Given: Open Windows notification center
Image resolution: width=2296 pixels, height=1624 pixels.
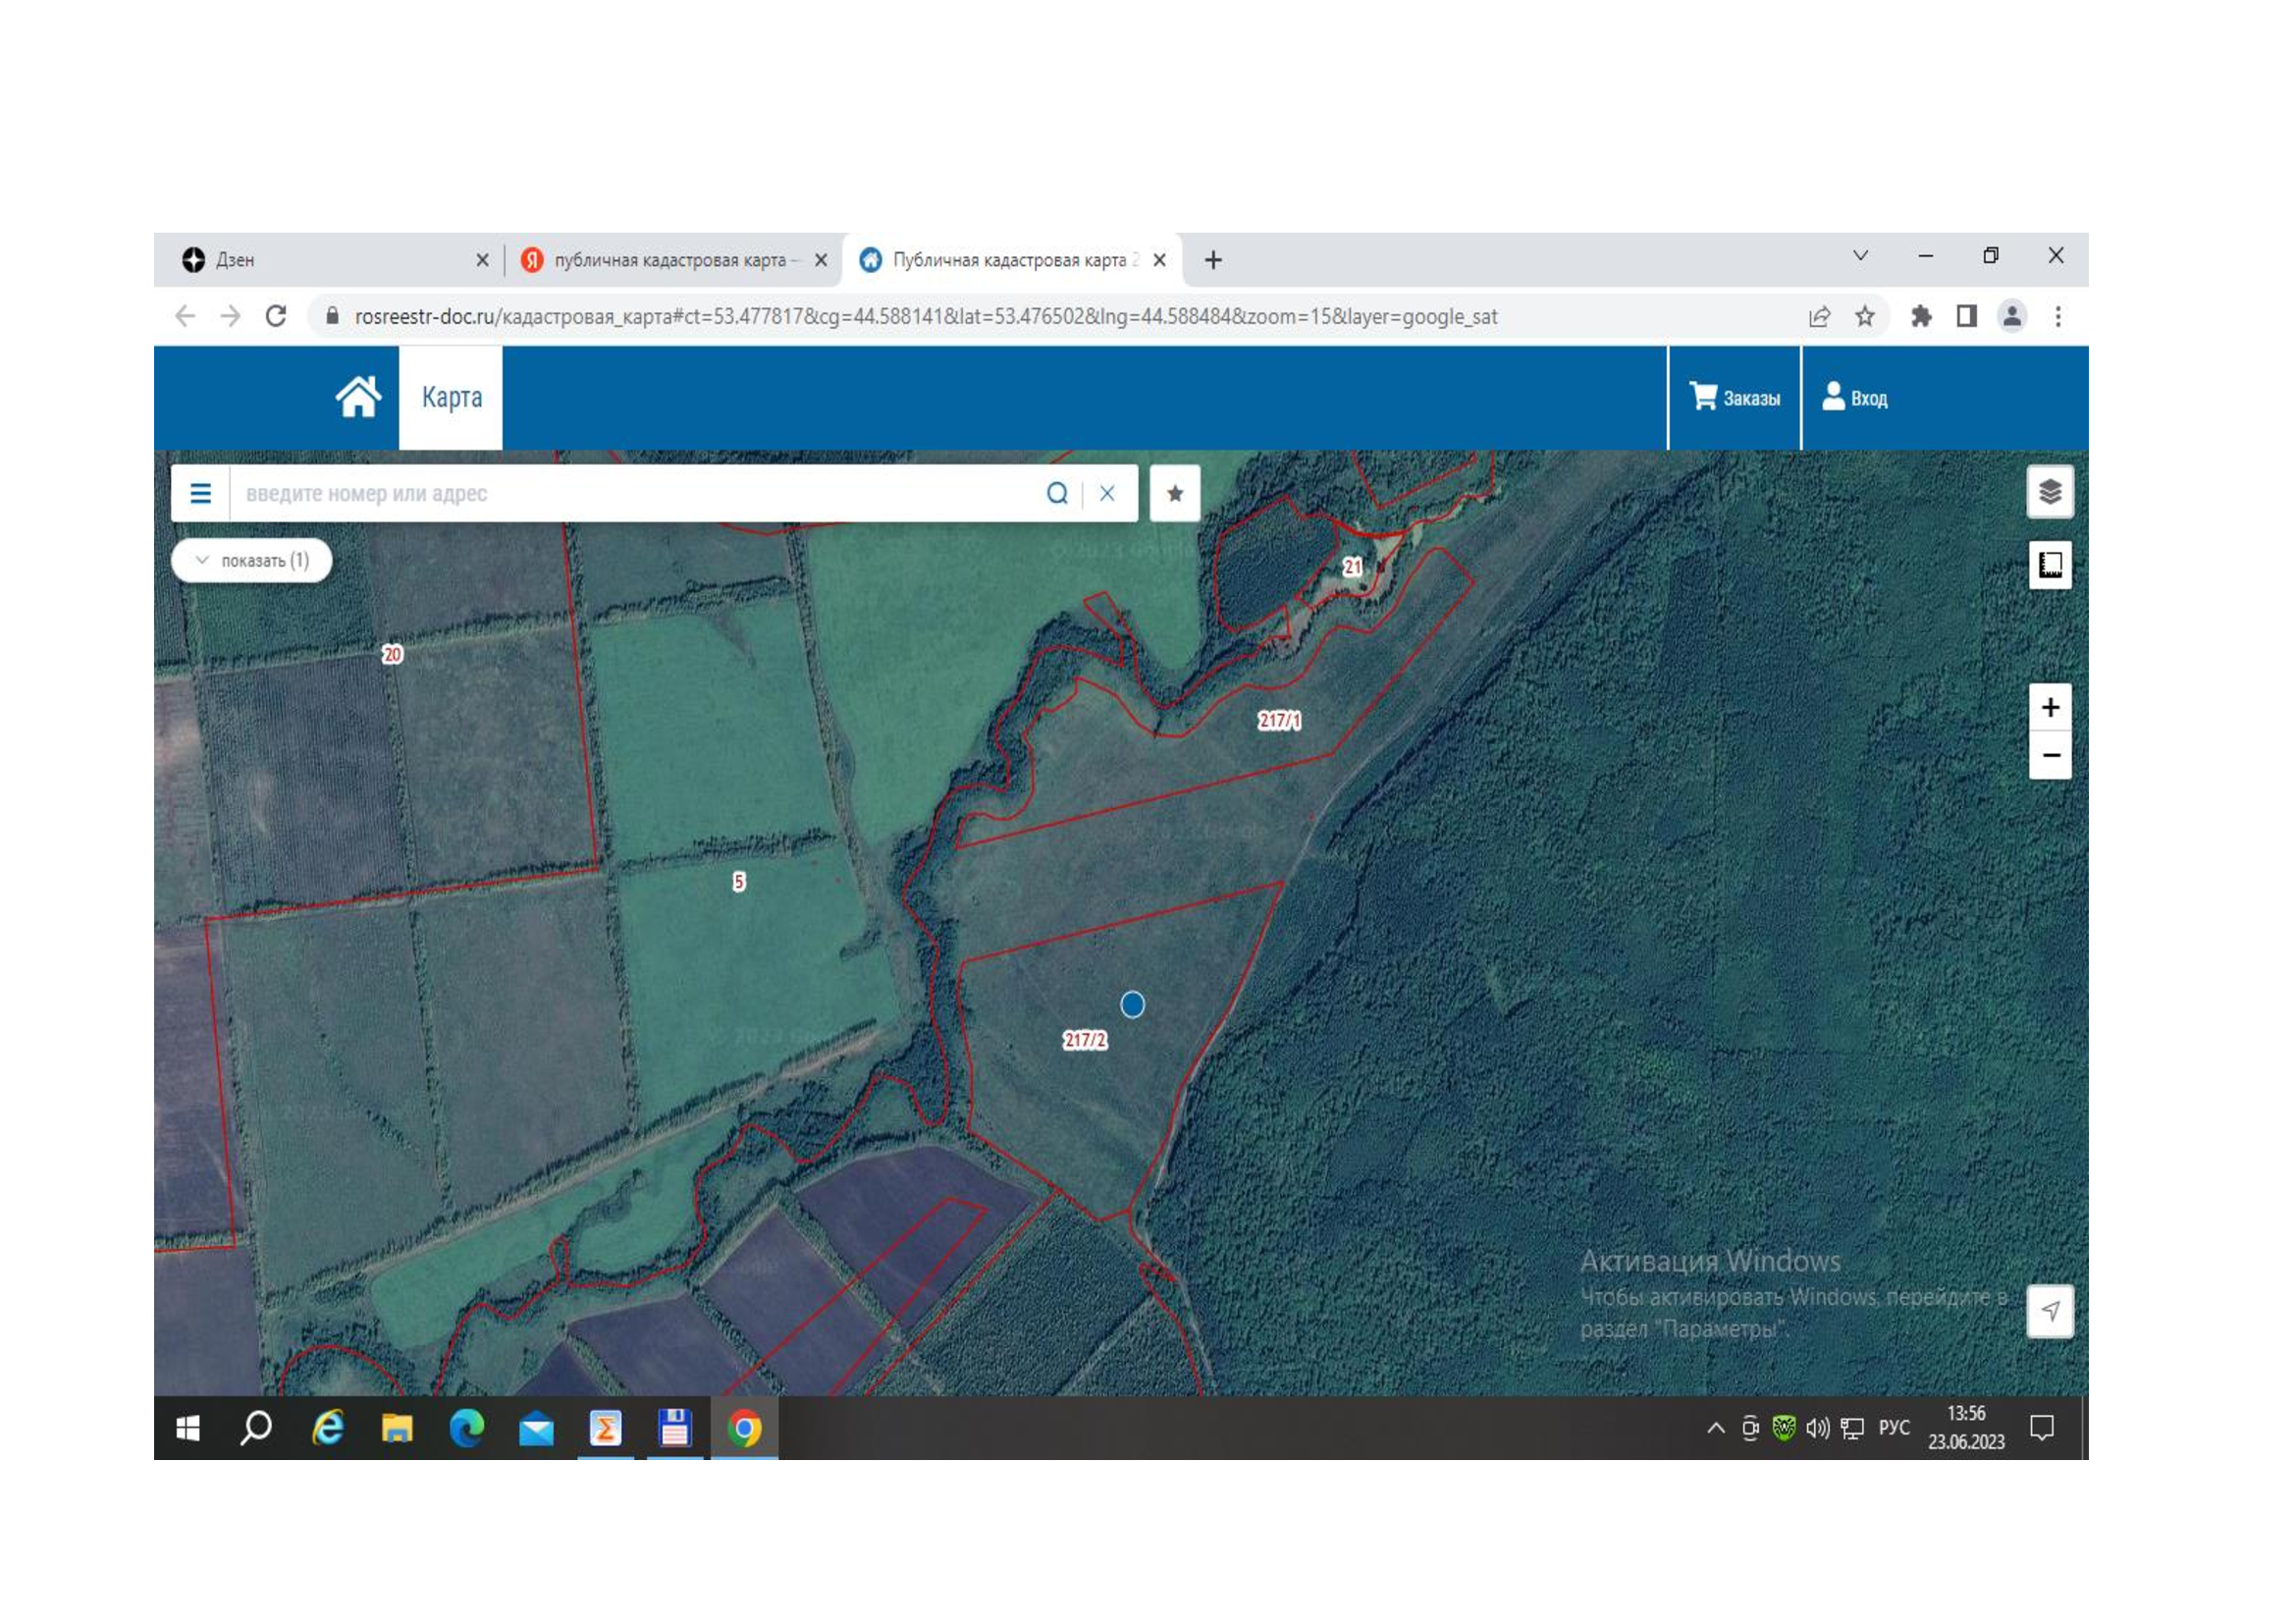Looking at the screenshot, I should point(2042,1428).
